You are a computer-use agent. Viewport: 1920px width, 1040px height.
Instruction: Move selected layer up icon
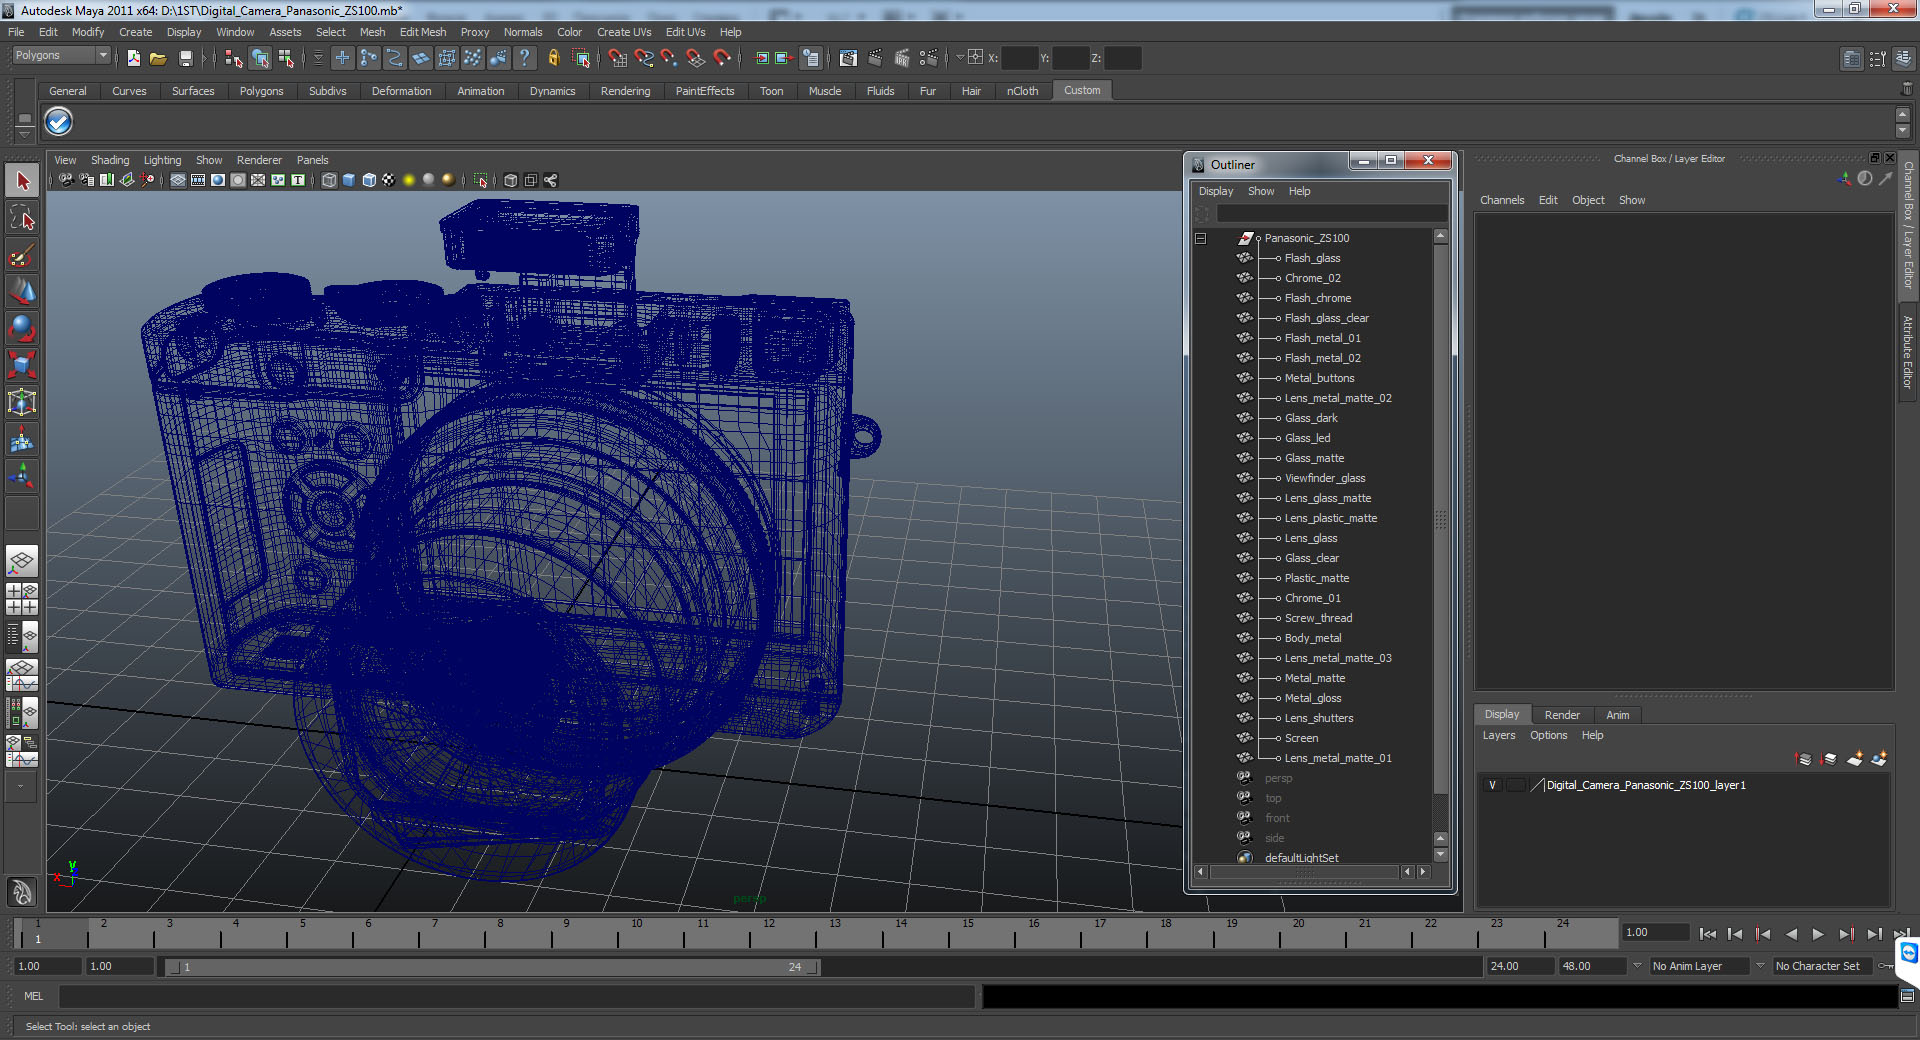click(1804, 759)
